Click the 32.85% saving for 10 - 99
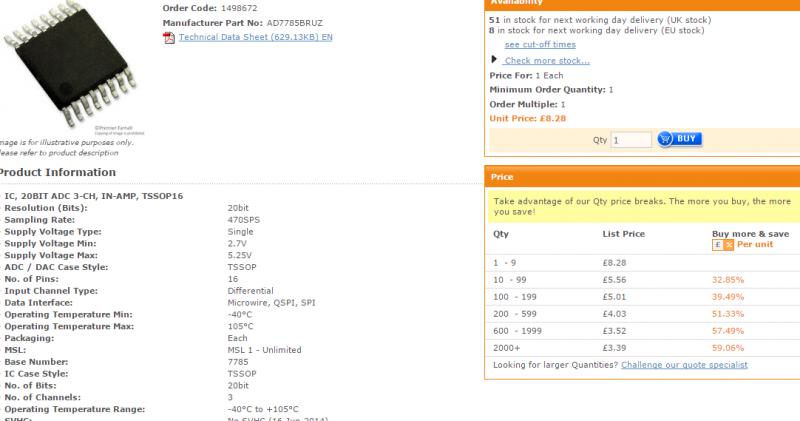 tap(728, 279)
